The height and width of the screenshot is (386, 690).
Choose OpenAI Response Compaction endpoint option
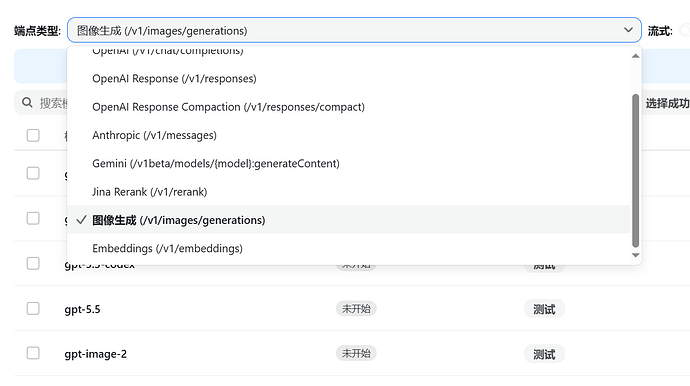pos(348,107)
